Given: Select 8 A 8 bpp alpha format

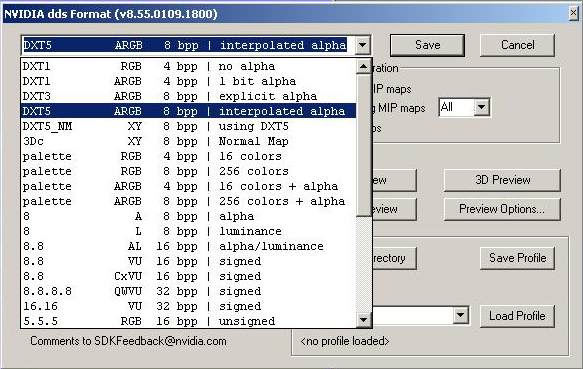Looking at the screenshot, I should click(189, 216).
